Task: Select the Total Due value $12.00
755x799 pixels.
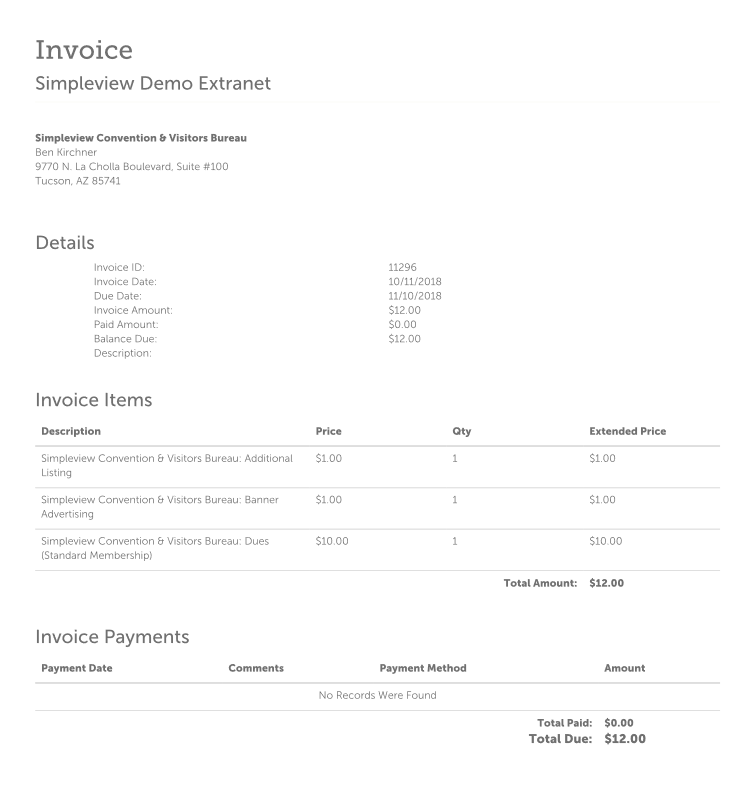Action: pos(625,739)
